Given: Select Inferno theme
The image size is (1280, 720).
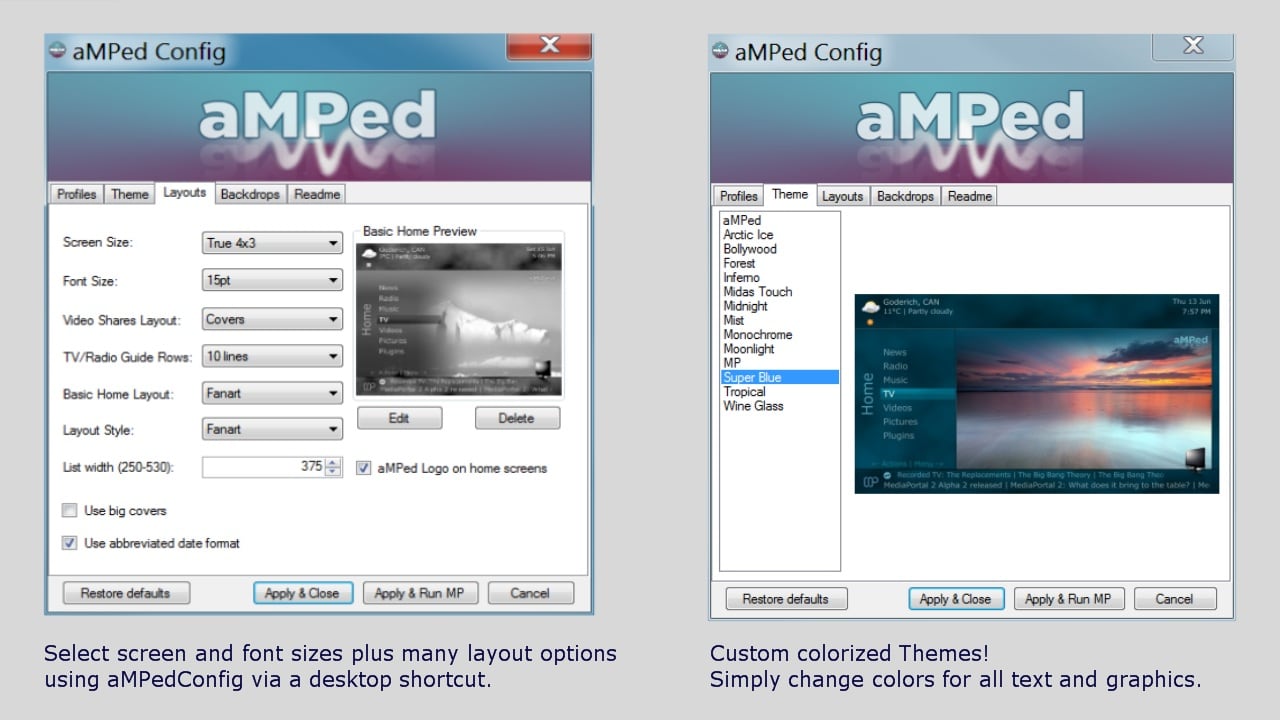Looking at the screenshot, I should click(x=741, y=278).
